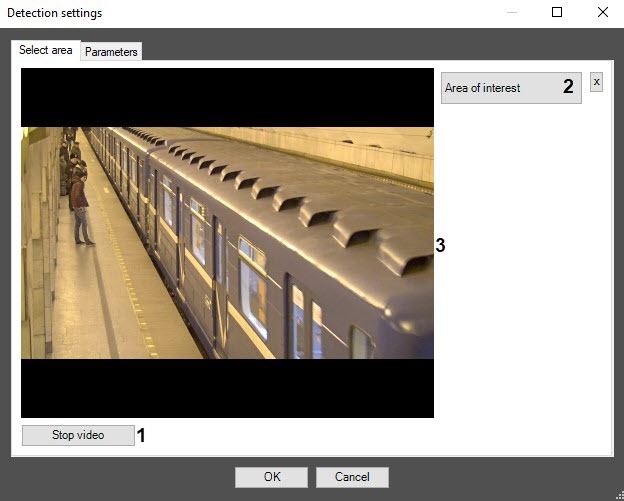Click the Area of interest button
Image resolution: width=624 pixels, height=501 pixels.
[x=497, y=88]
